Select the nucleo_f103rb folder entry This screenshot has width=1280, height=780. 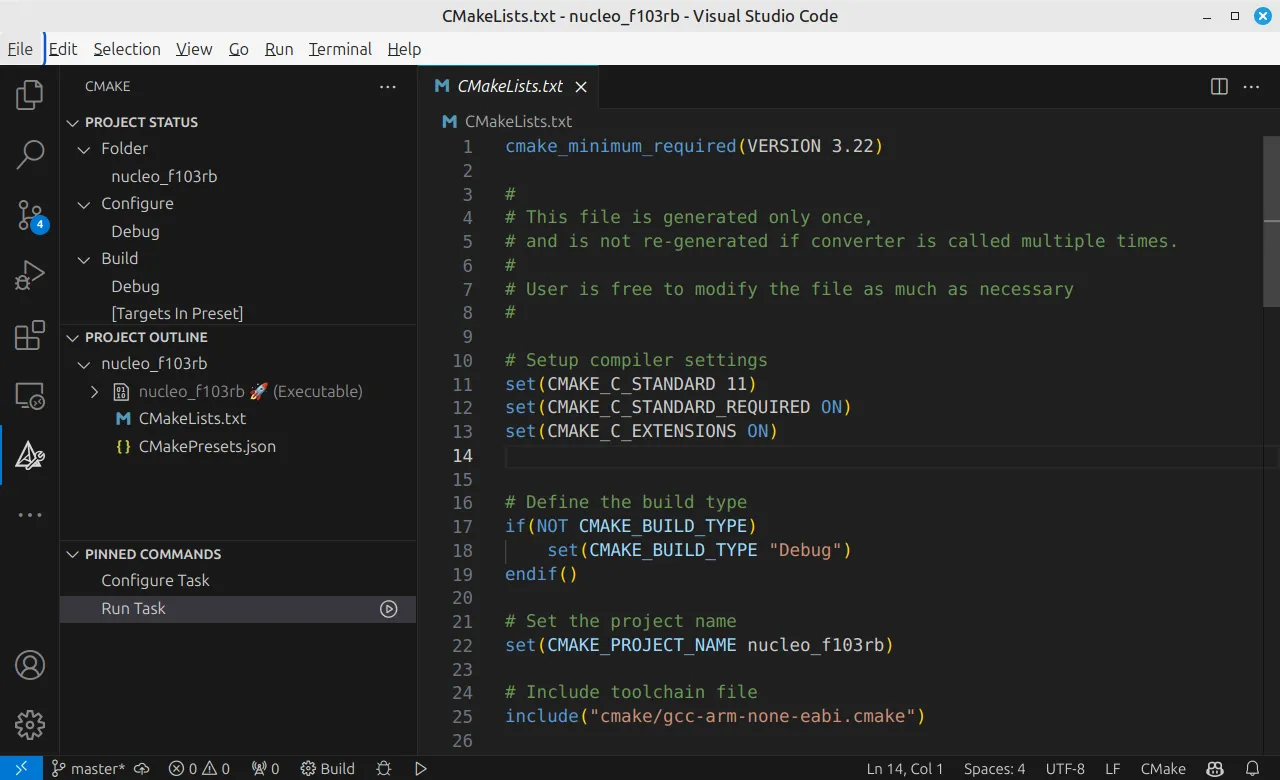(x=164, y=177)
